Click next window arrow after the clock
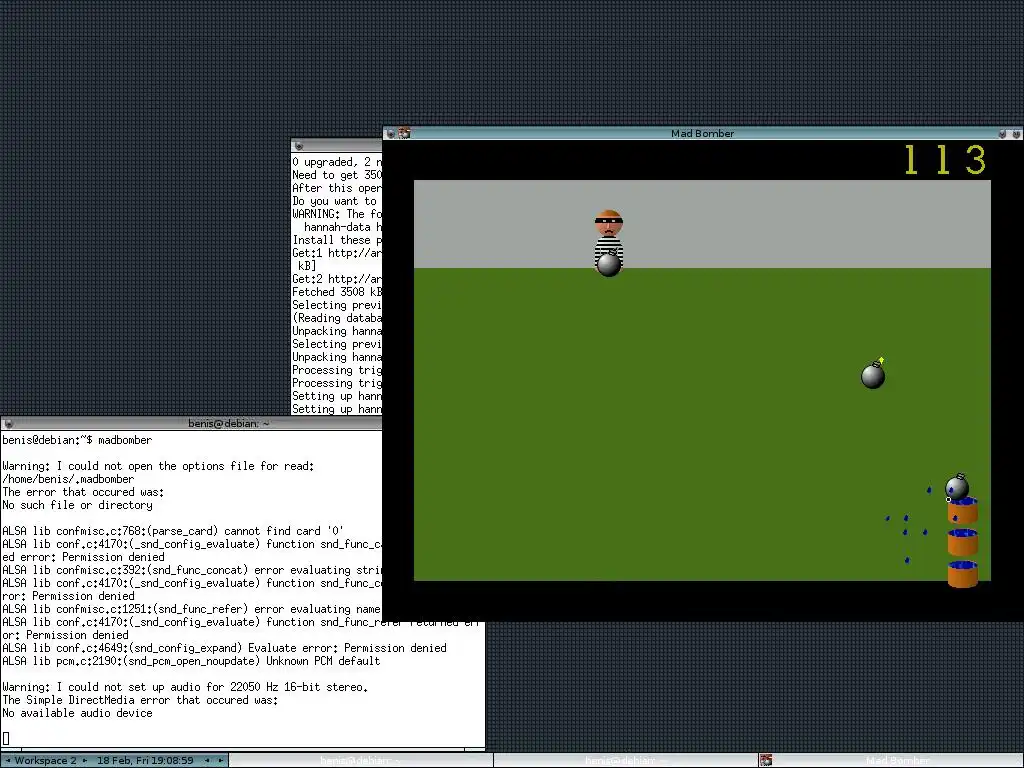Image resolution: width=1024 pixels, height=768 pixels. [220, 761]
